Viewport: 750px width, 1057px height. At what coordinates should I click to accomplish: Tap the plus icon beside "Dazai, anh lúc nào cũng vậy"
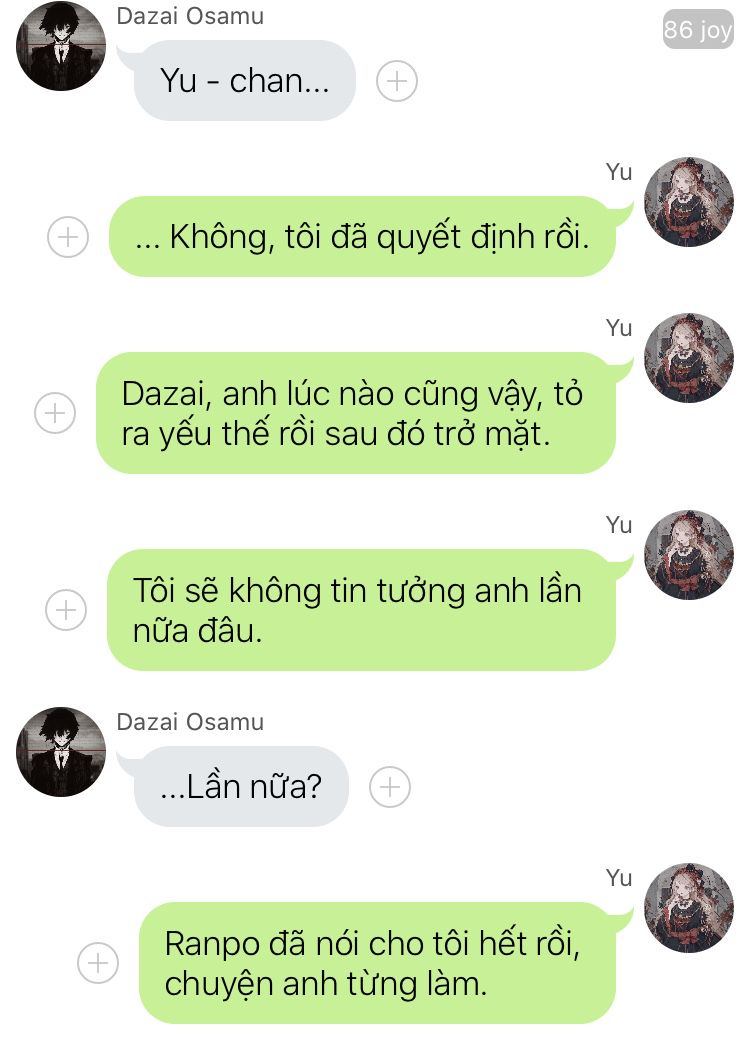click(x=55, y=413)
